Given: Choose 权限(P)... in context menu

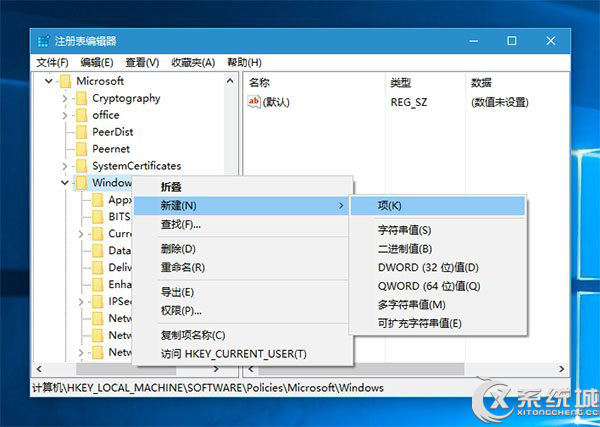Looking at the screenshot, I should (x=243, y=311).
